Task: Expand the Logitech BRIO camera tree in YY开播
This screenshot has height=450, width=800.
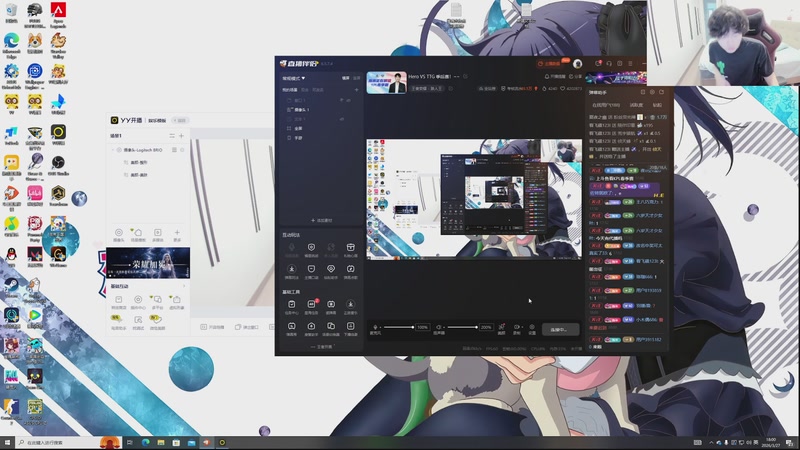Action: pos(113,150)
